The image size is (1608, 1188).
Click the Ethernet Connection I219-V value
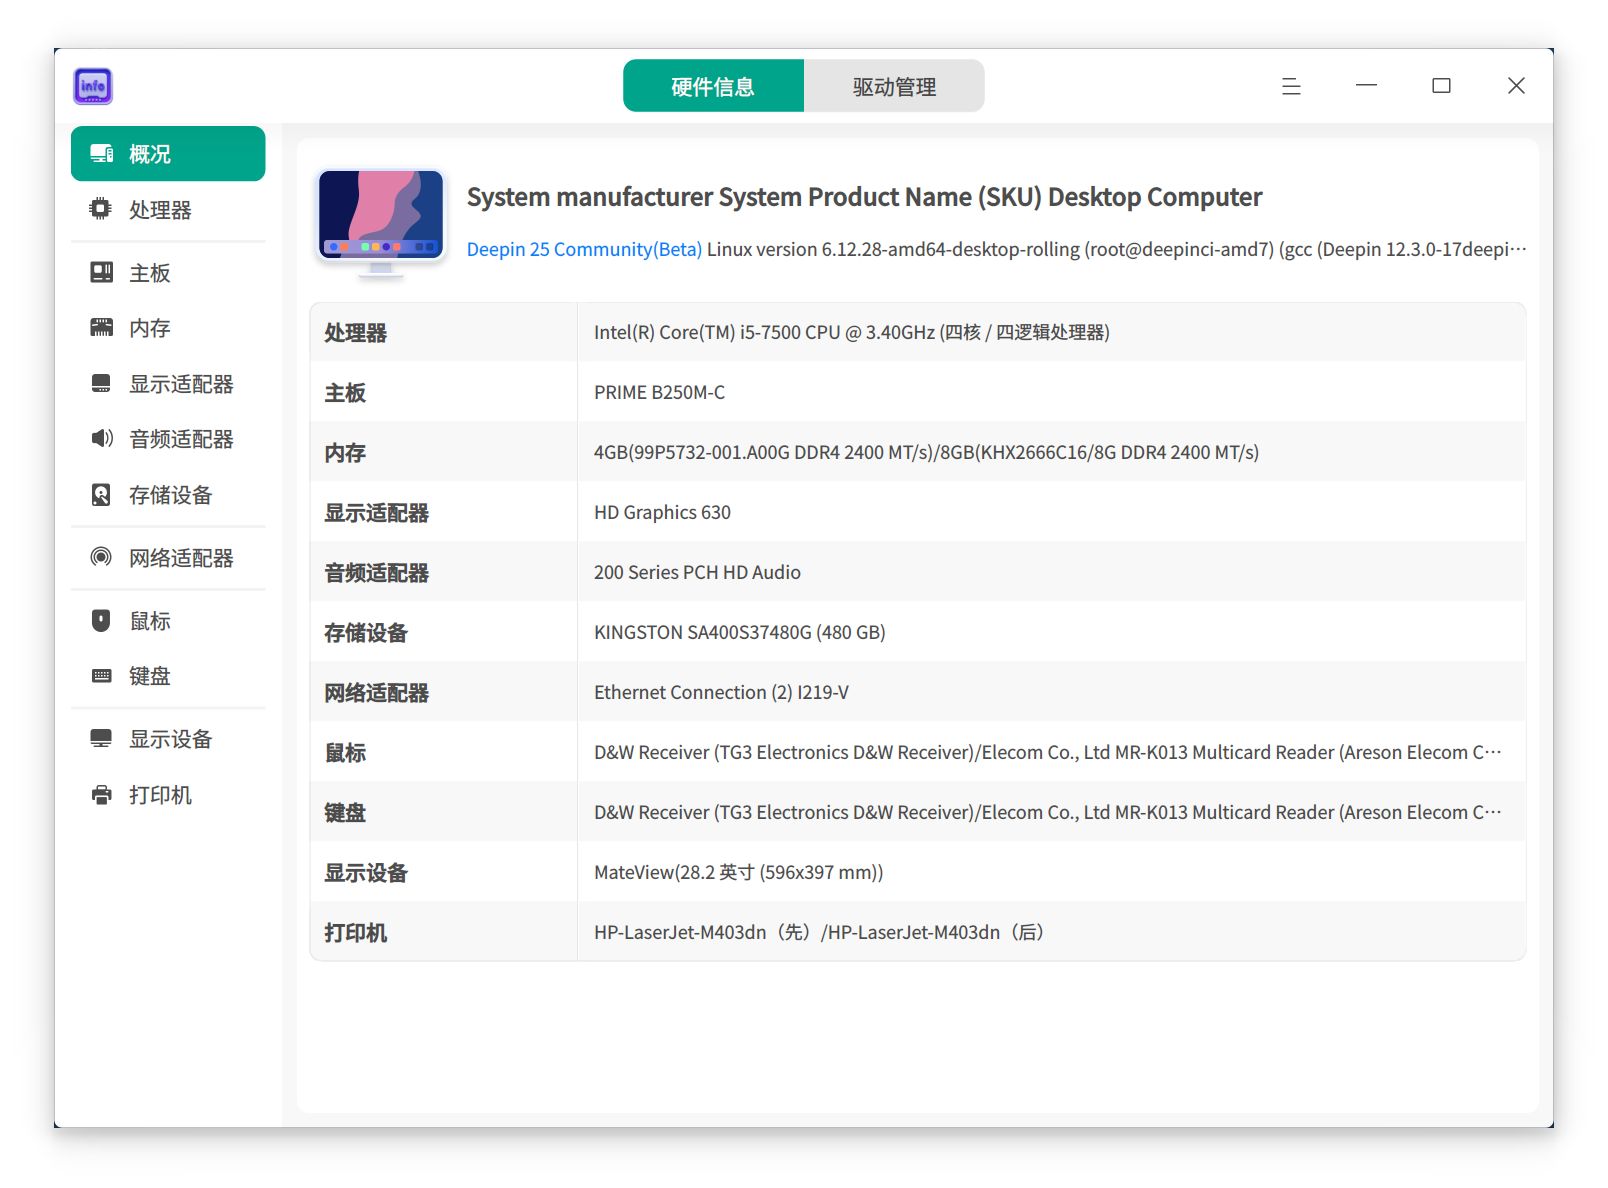click(x=721, y=692)
